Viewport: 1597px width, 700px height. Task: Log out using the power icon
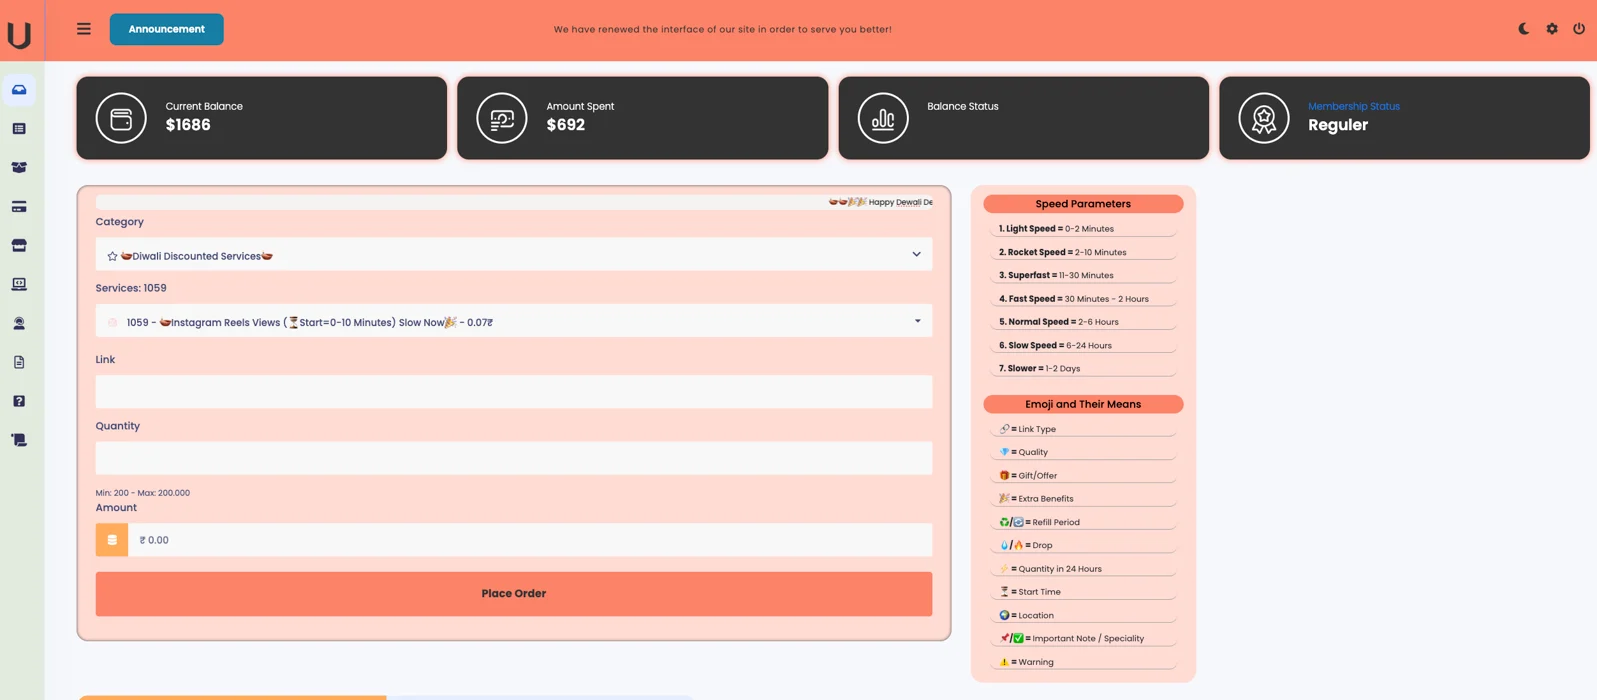click(x=1579, y=29)
